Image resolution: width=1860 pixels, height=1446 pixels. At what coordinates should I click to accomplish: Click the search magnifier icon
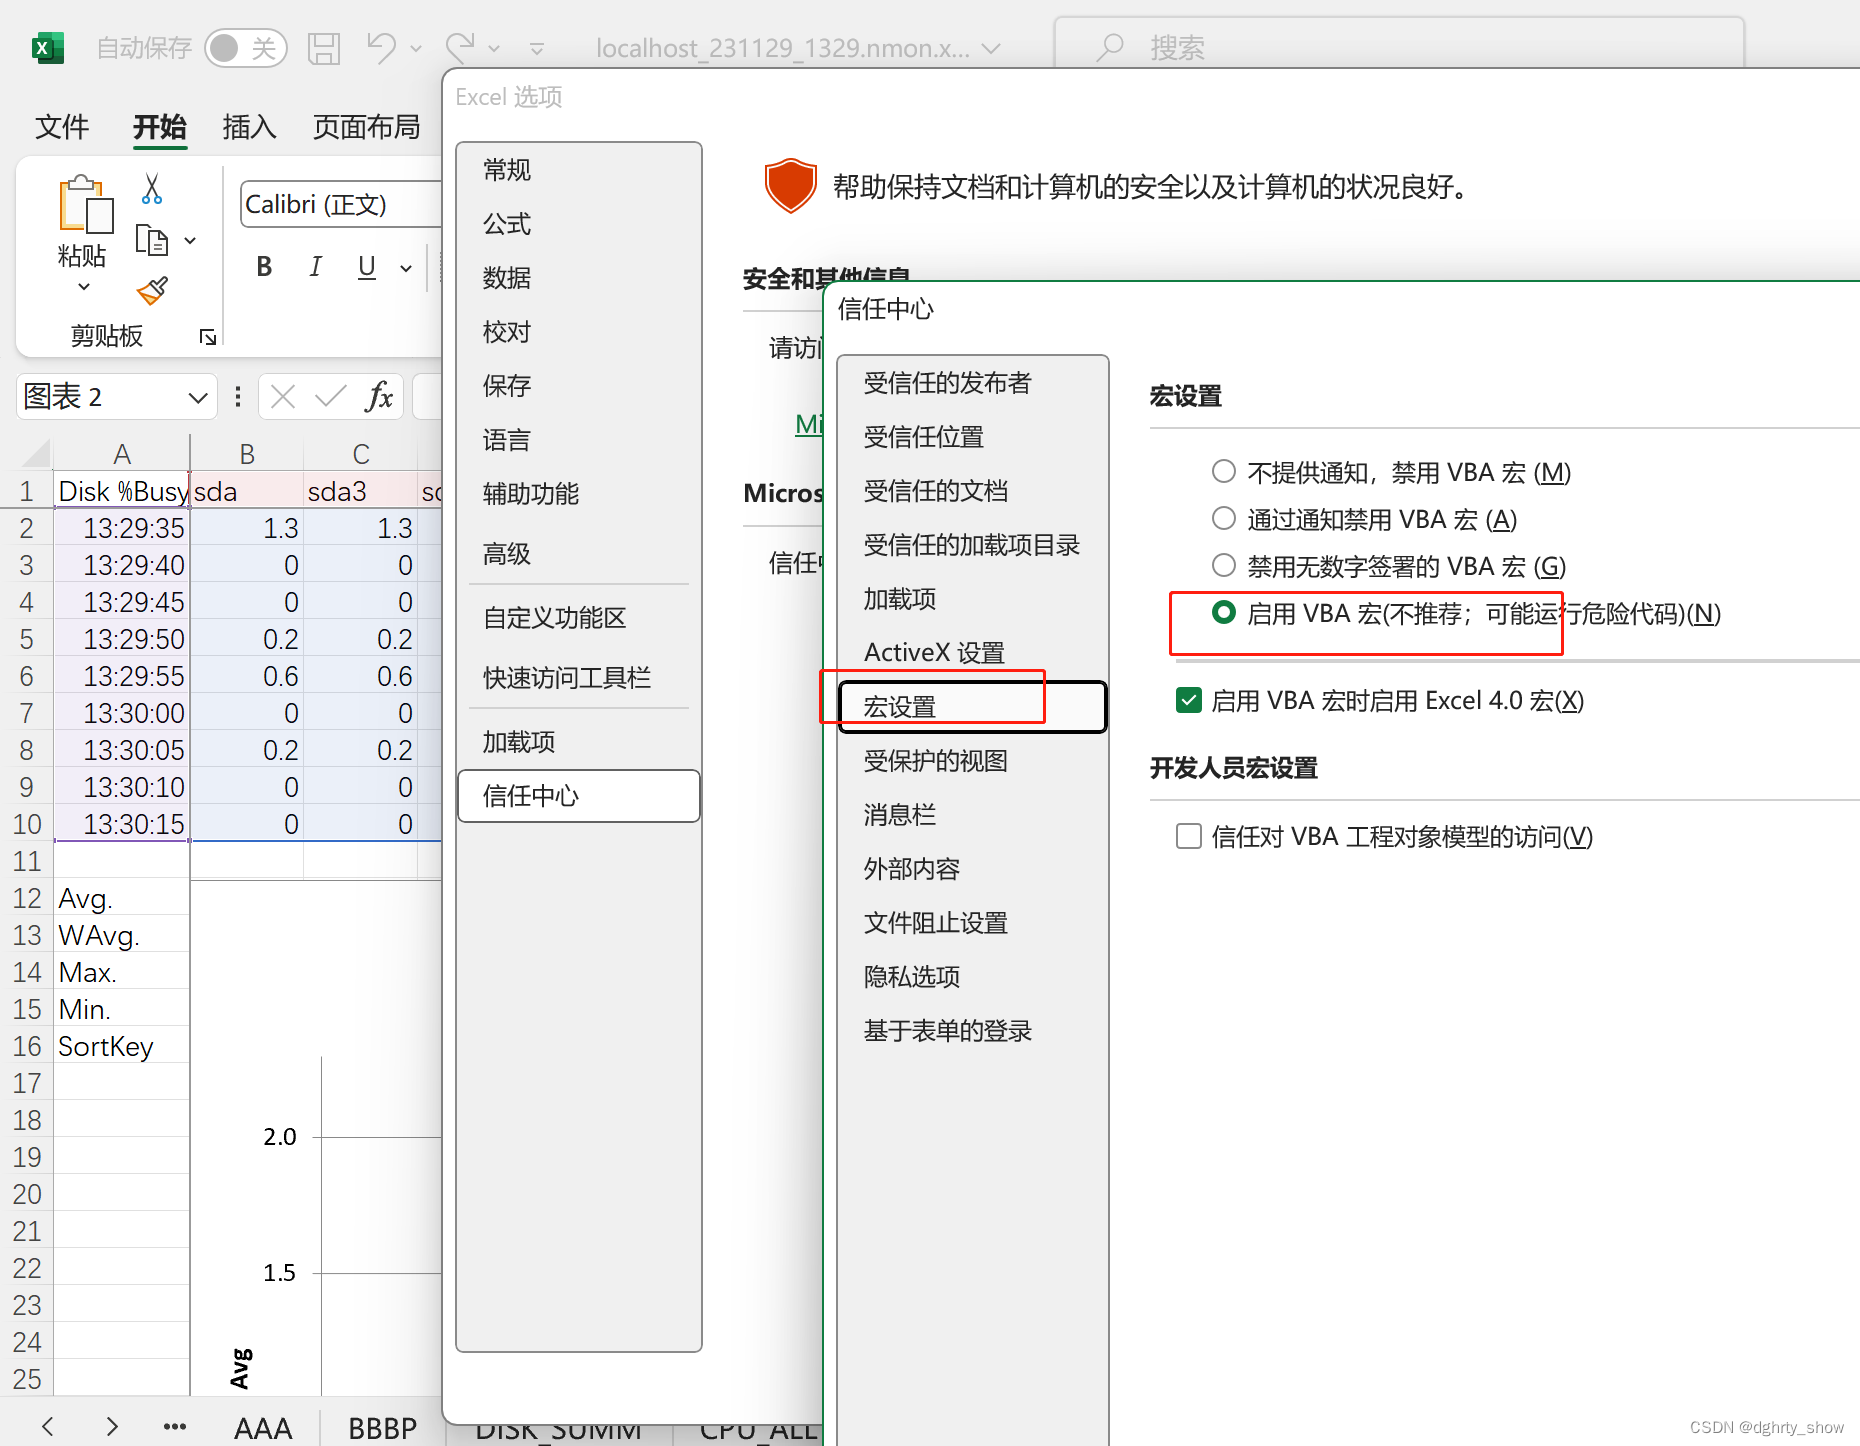point(1110,47)
